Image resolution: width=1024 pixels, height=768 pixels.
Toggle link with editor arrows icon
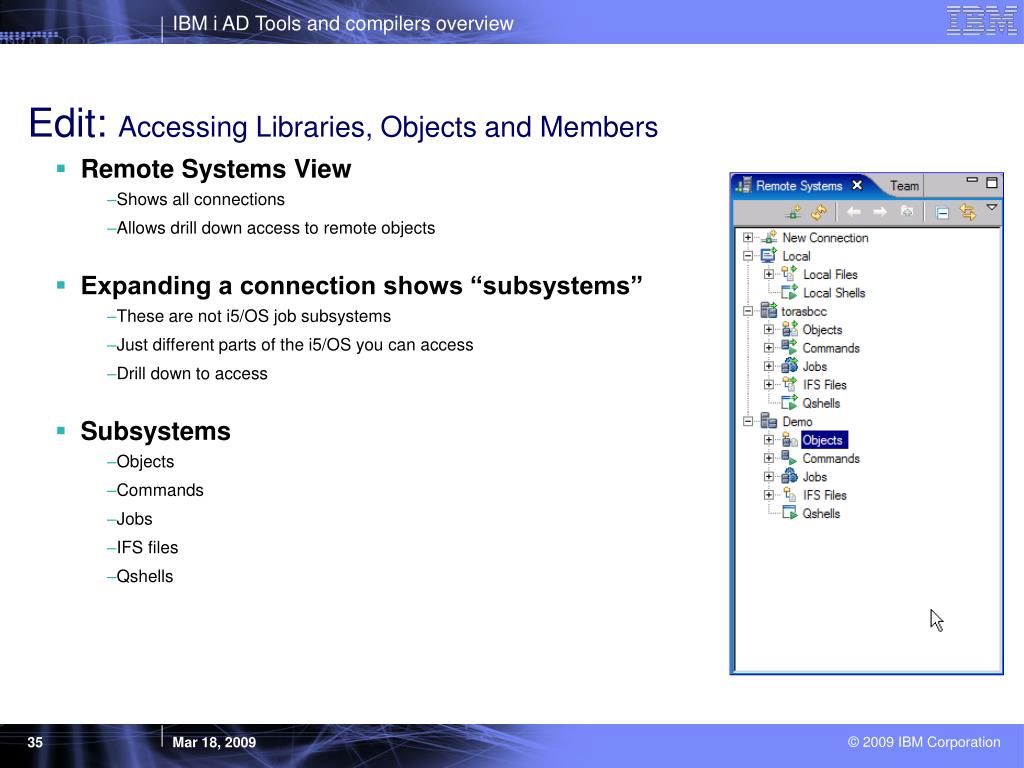(x=967, y=212)
